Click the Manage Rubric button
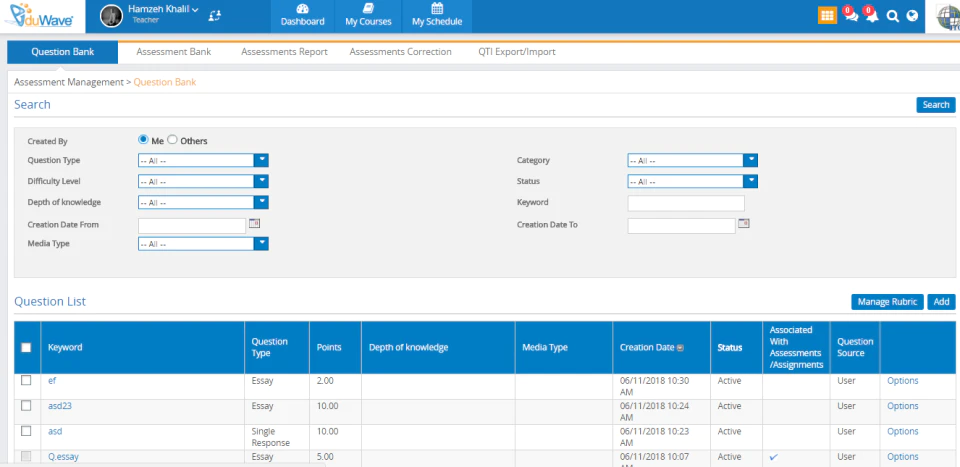960x467 pixels. 887,302
